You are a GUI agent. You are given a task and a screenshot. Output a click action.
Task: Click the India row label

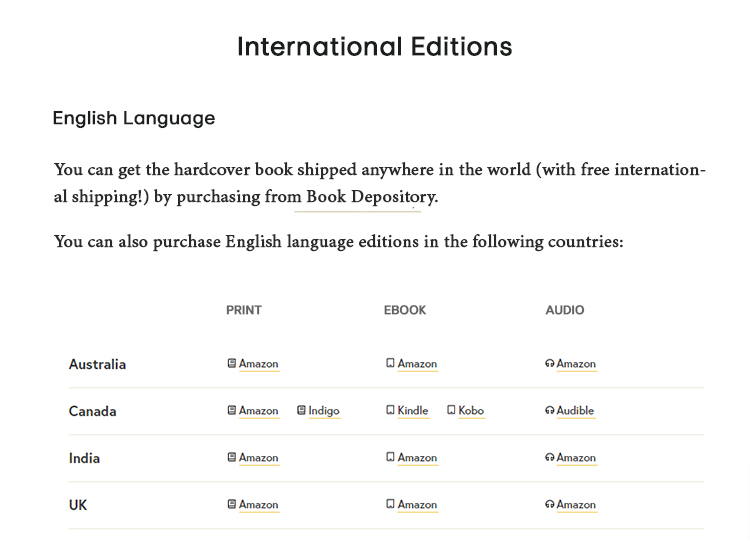[84, 458]
